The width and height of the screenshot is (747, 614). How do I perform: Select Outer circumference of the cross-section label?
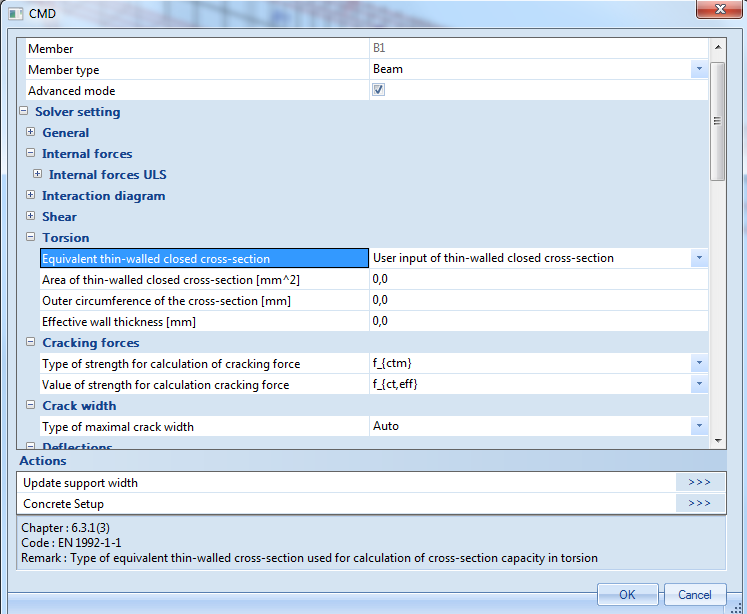click(x=166, y=301)
